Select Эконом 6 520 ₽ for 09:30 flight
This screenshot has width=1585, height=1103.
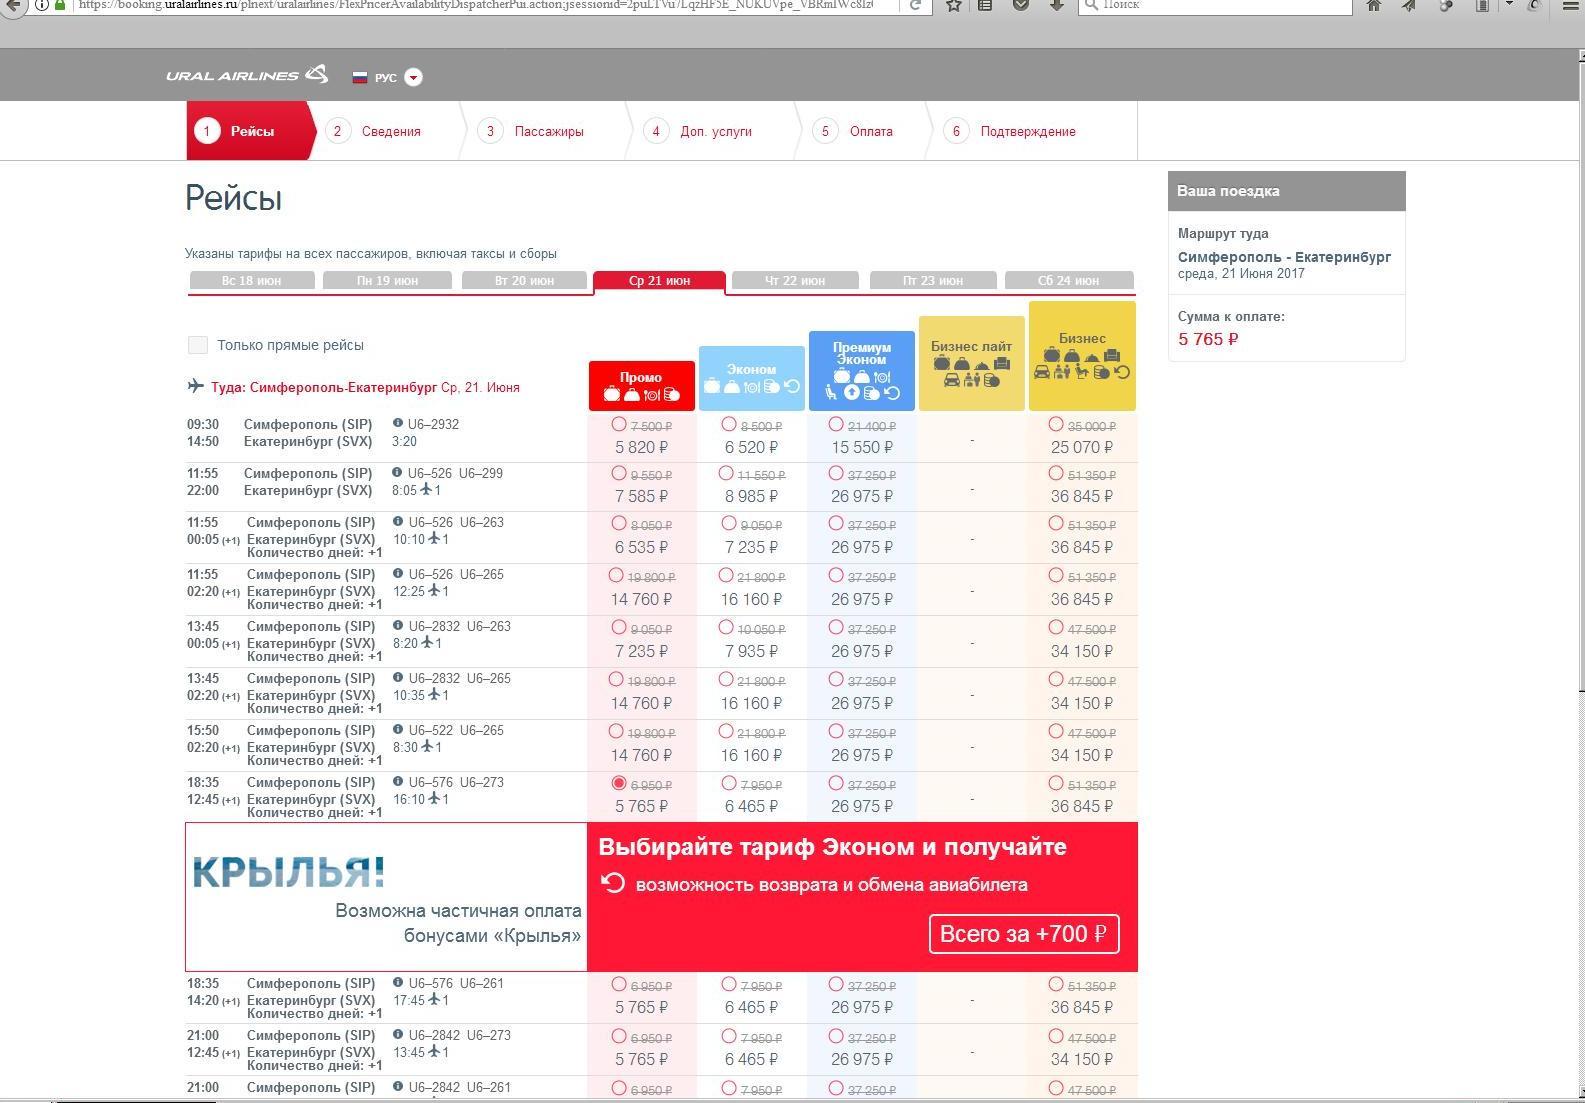click(728, 425)
